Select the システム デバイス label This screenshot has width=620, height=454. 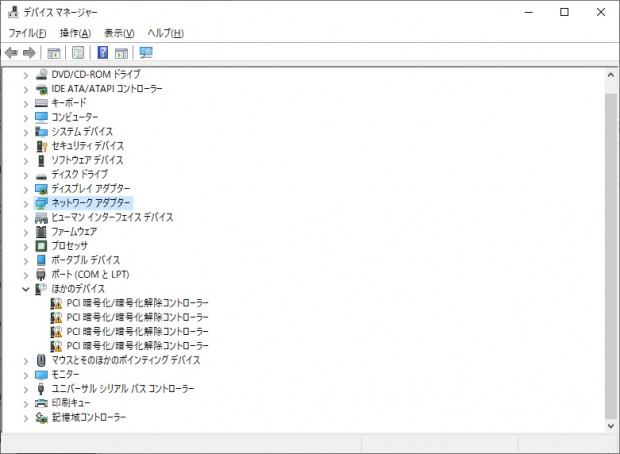[82, 131]
